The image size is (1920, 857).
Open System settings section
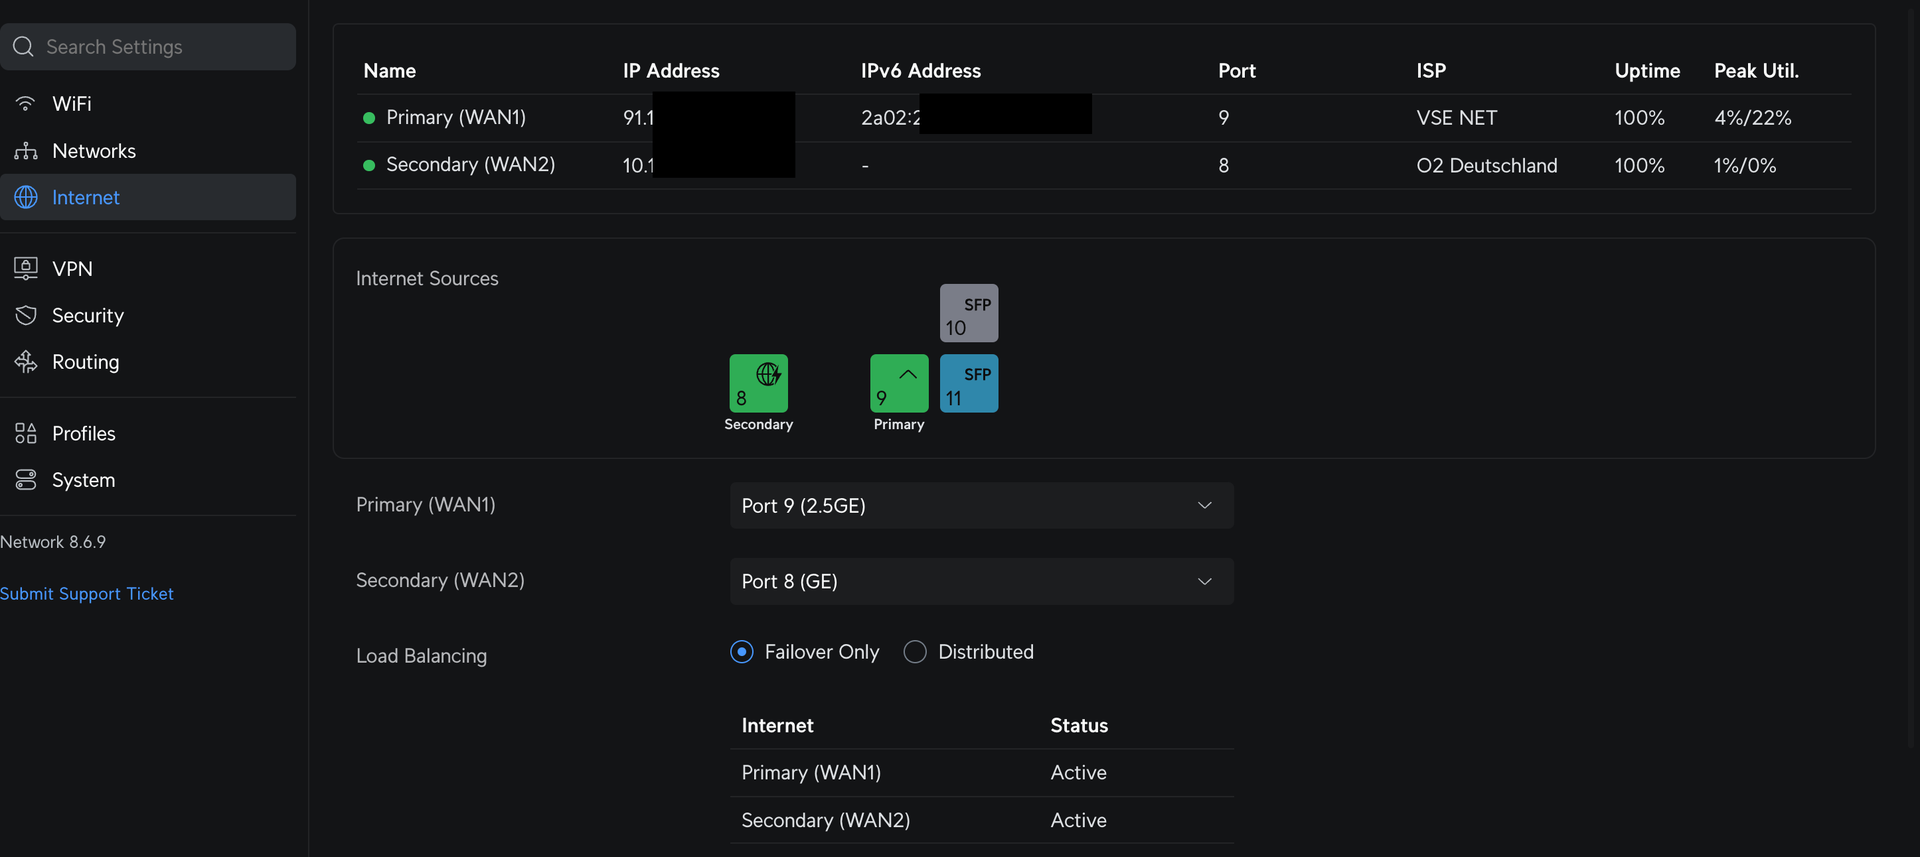click(148, 481)
